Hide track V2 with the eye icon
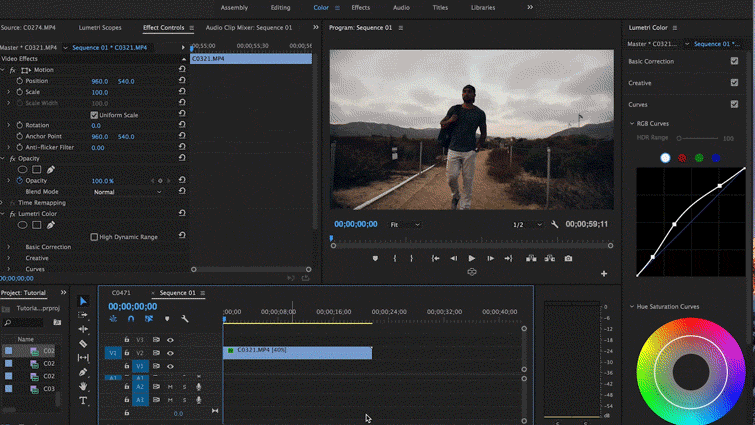Image resolution: width=755 pixels, height=425 pixels. pos(170,353)
